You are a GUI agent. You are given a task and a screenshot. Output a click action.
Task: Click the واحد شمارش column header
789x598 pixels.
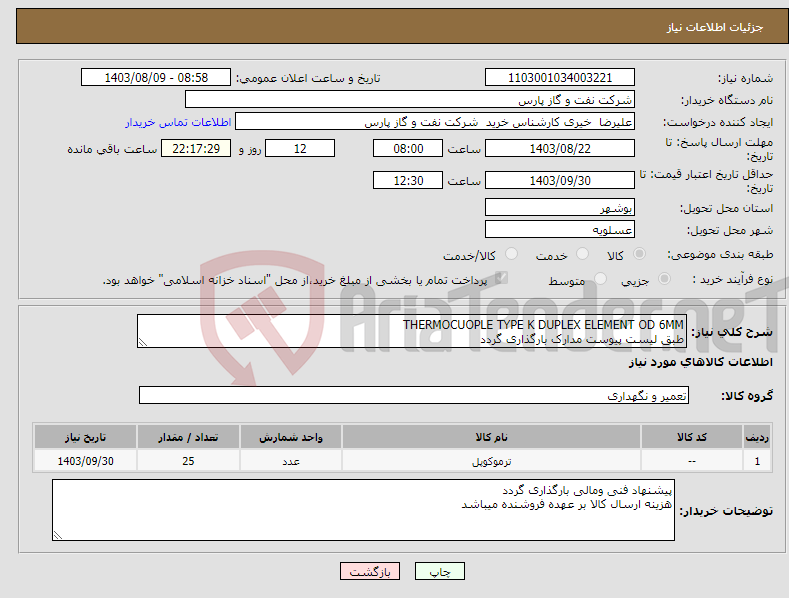291,437
